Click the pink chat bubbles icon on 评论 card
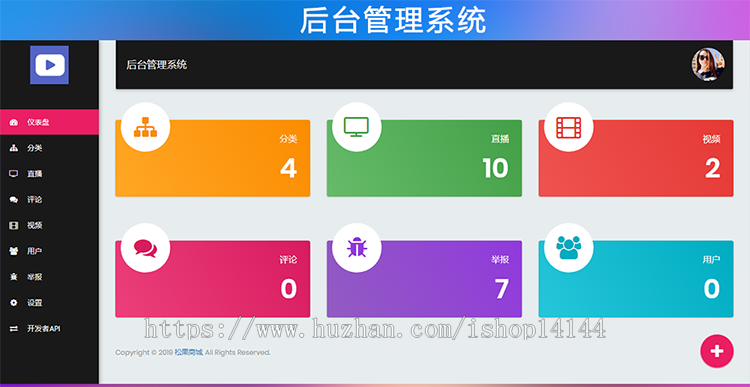This screenshot has height=387, width=750. click(x=145, y=248)
